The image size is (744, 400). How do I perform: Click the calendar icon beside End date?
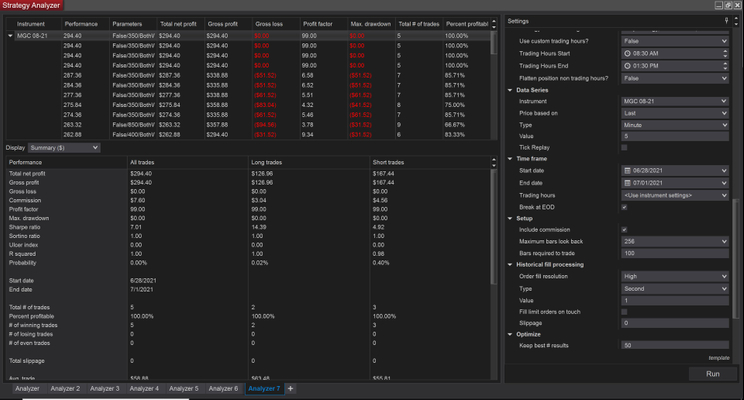point(626,183)
